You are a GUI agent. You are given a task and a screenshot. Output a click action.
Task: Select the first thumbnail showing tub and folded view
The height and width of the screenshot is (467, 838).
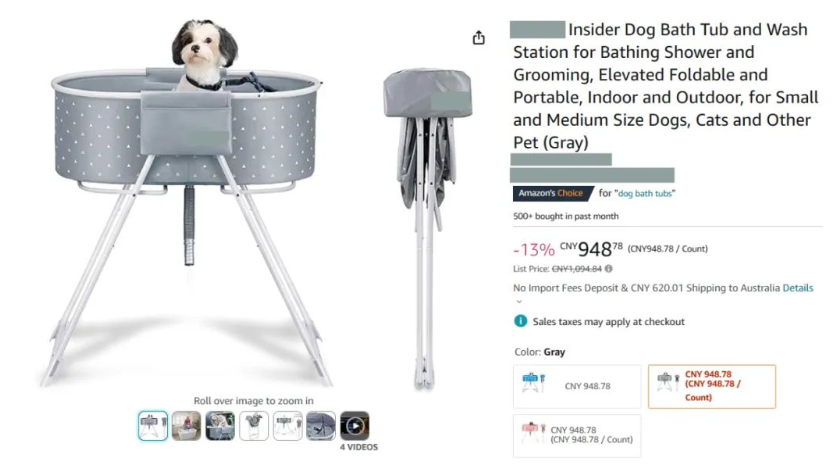click(153, 426)
